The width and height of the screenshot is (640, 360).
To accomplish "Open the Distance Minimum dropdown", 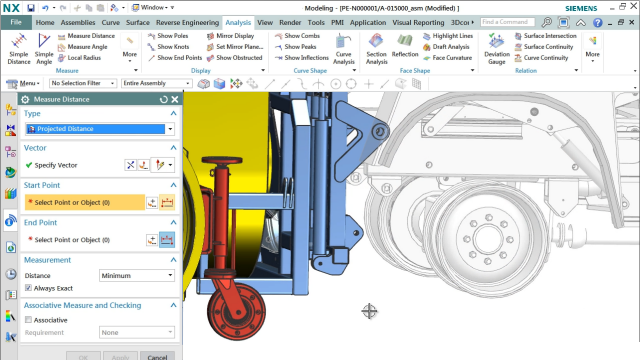I will (x=137, y=276).
